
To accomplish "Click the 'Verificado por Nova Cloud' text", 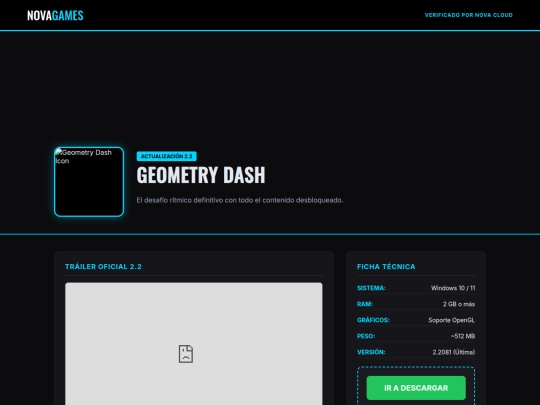I will click(468, 15).
